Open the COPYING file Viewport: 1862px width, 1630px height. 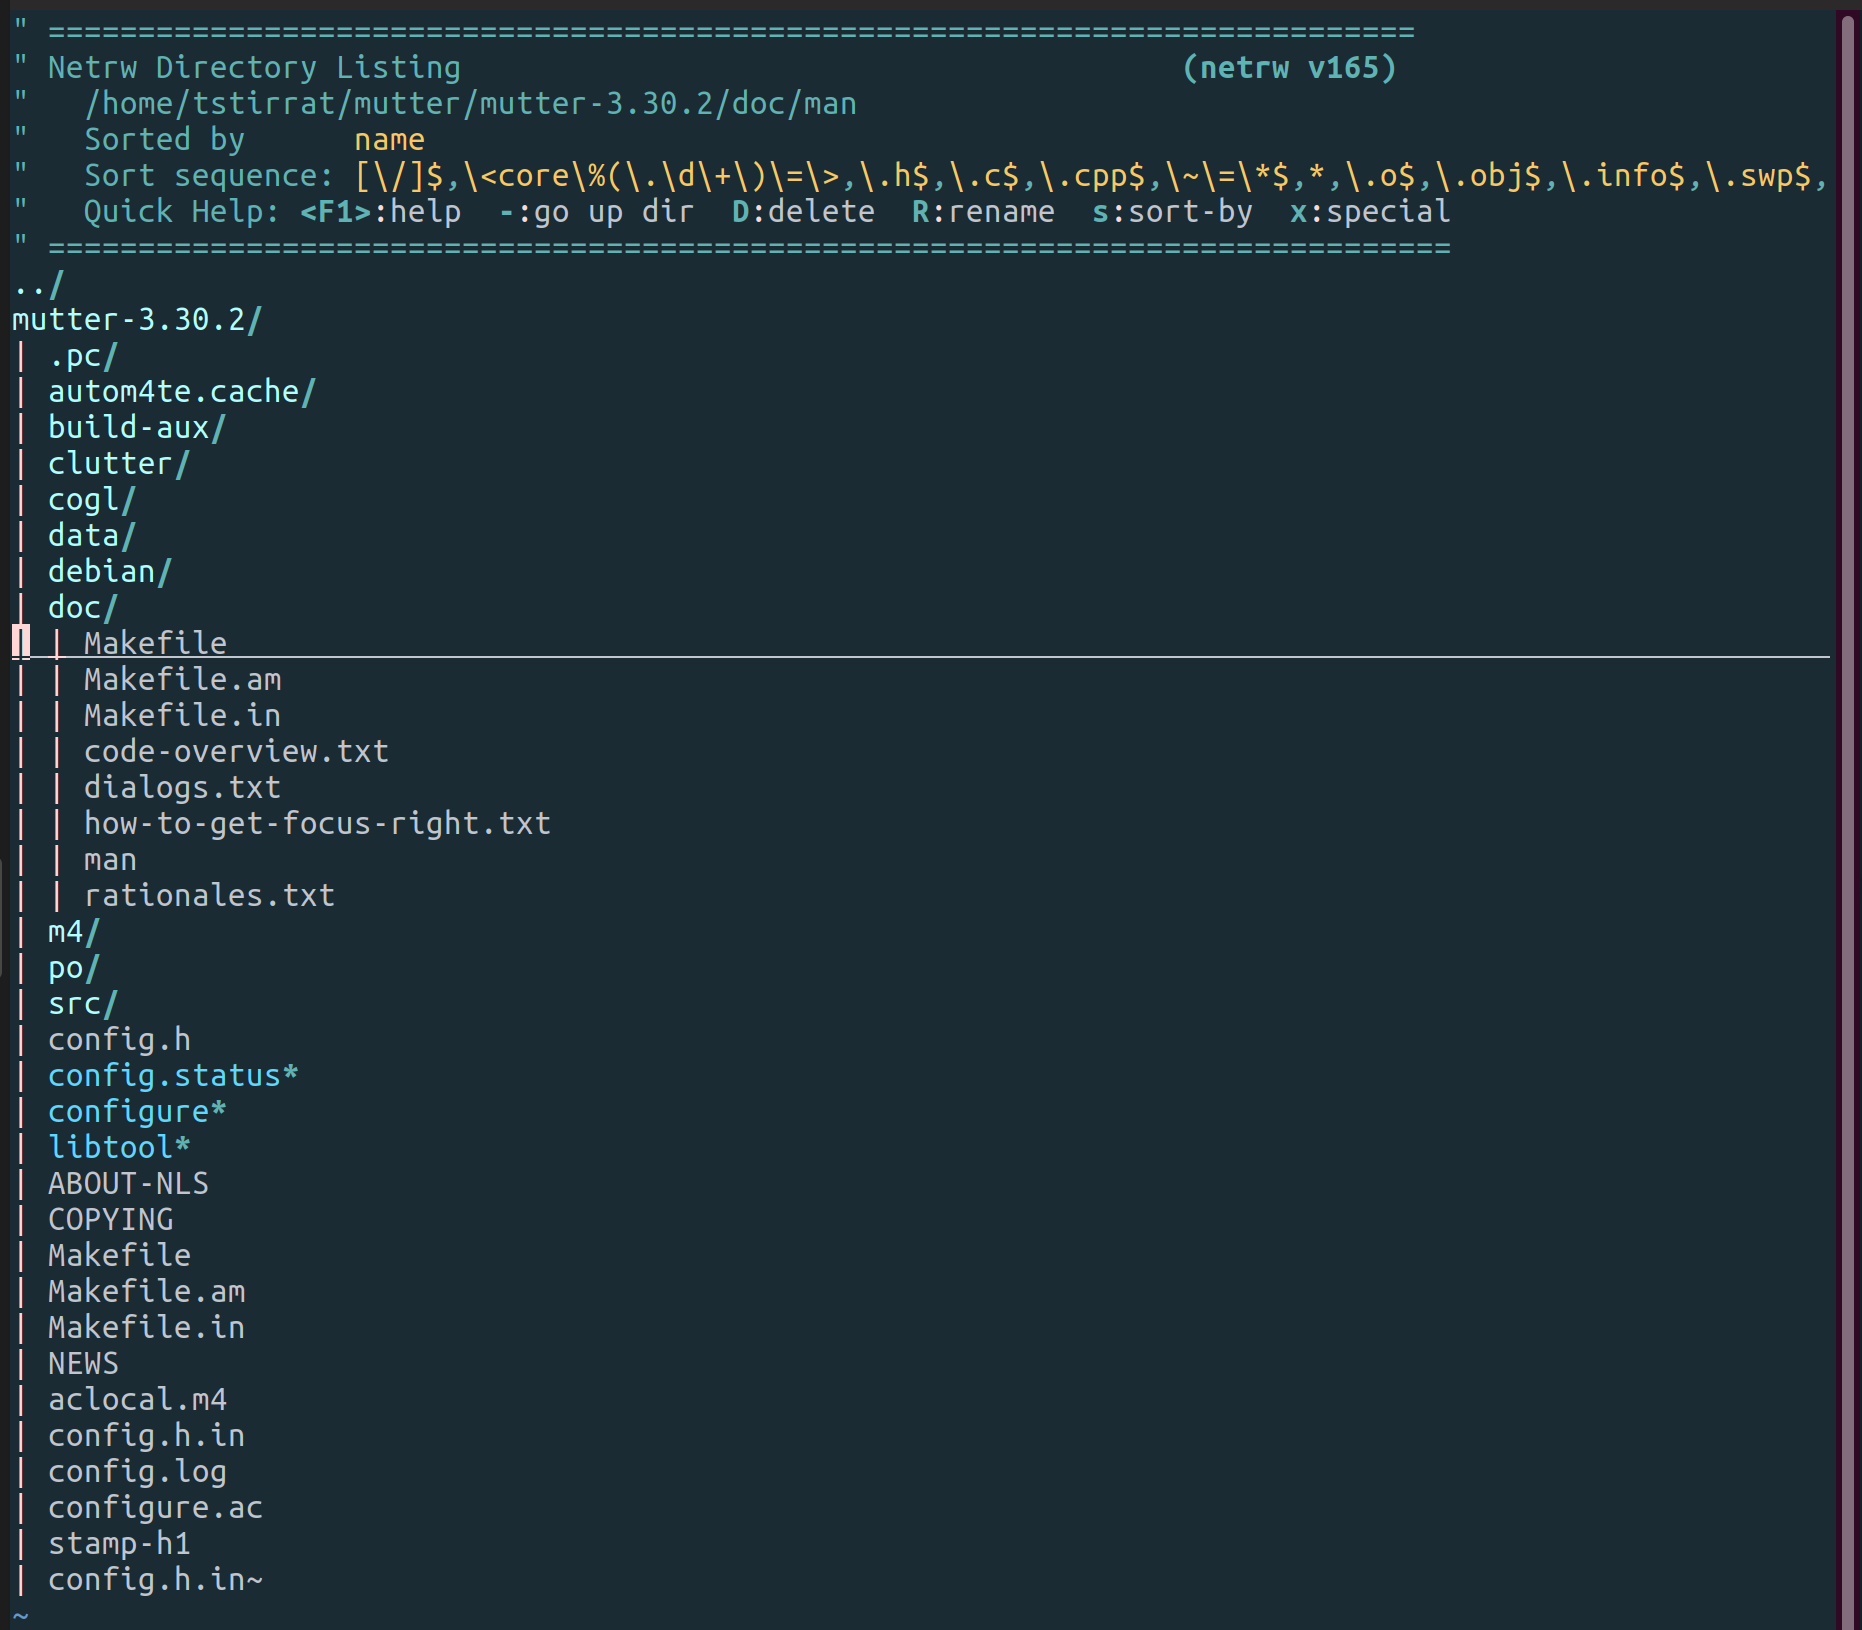[110, 1218]
